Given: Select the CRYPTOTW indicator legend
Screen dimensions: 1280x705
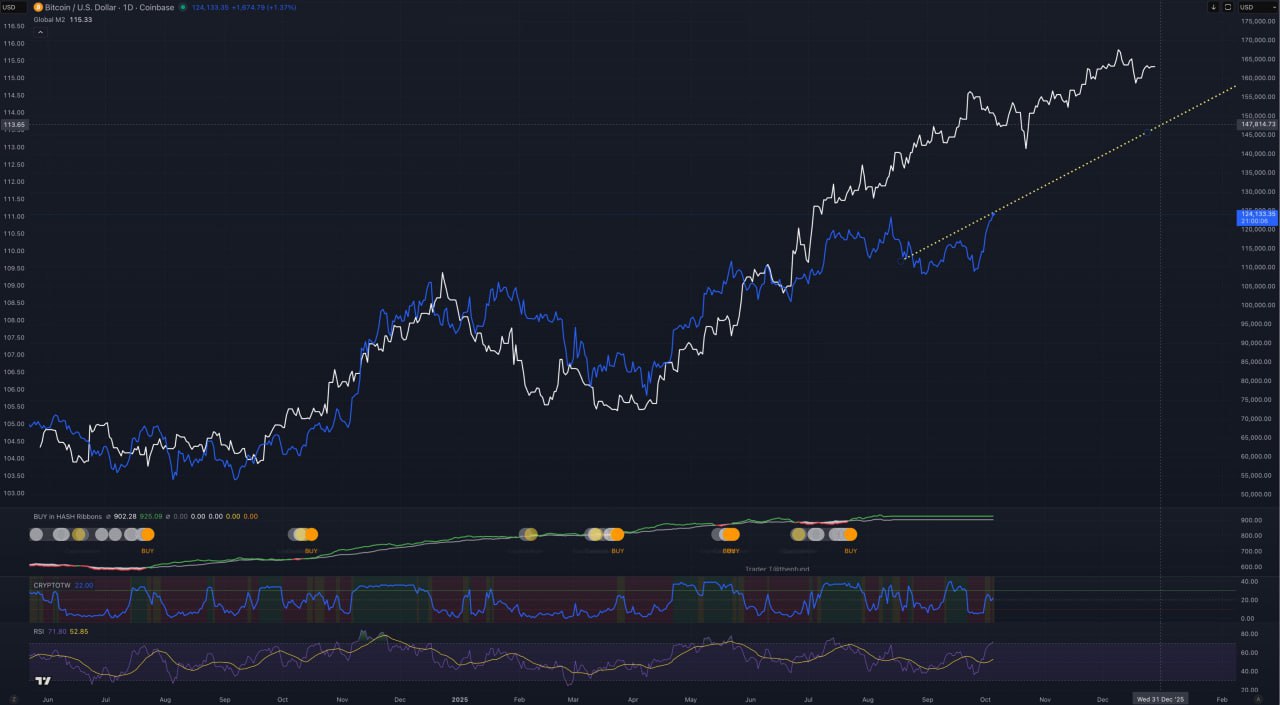Looking at the screenshot, I should [x=52, y=585].
